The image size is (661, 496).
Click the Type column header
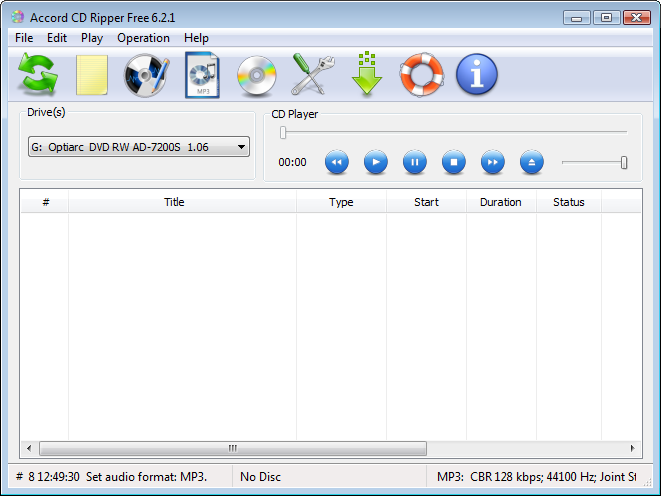[341, 202]
